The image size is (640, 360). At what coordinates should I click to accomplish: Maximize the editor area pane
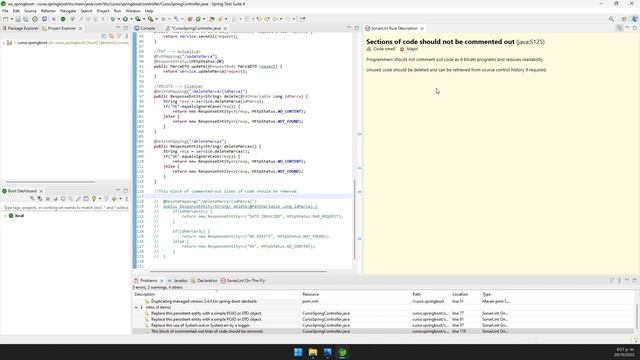(356, 28)
